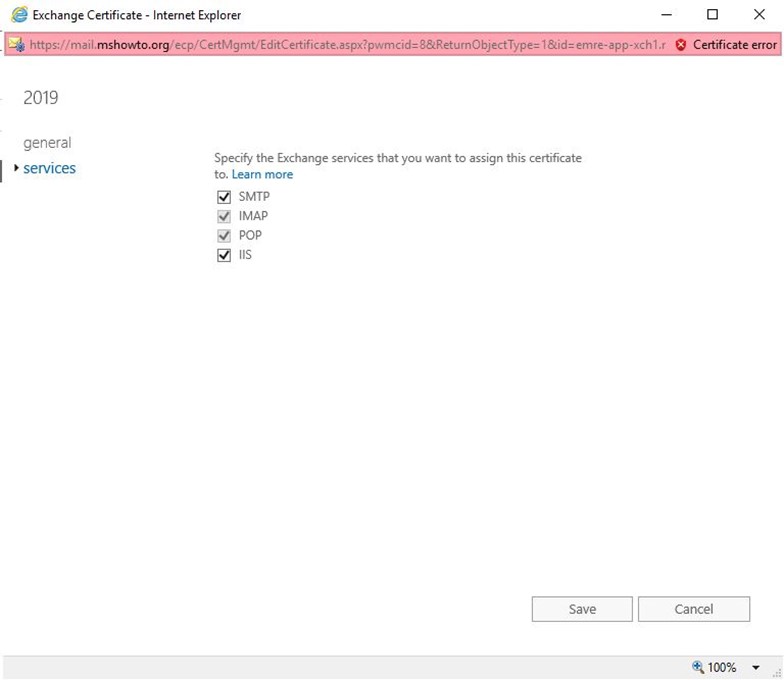Cancel the certificate edit dialog
784x680 pixels.
coord(694,609)
